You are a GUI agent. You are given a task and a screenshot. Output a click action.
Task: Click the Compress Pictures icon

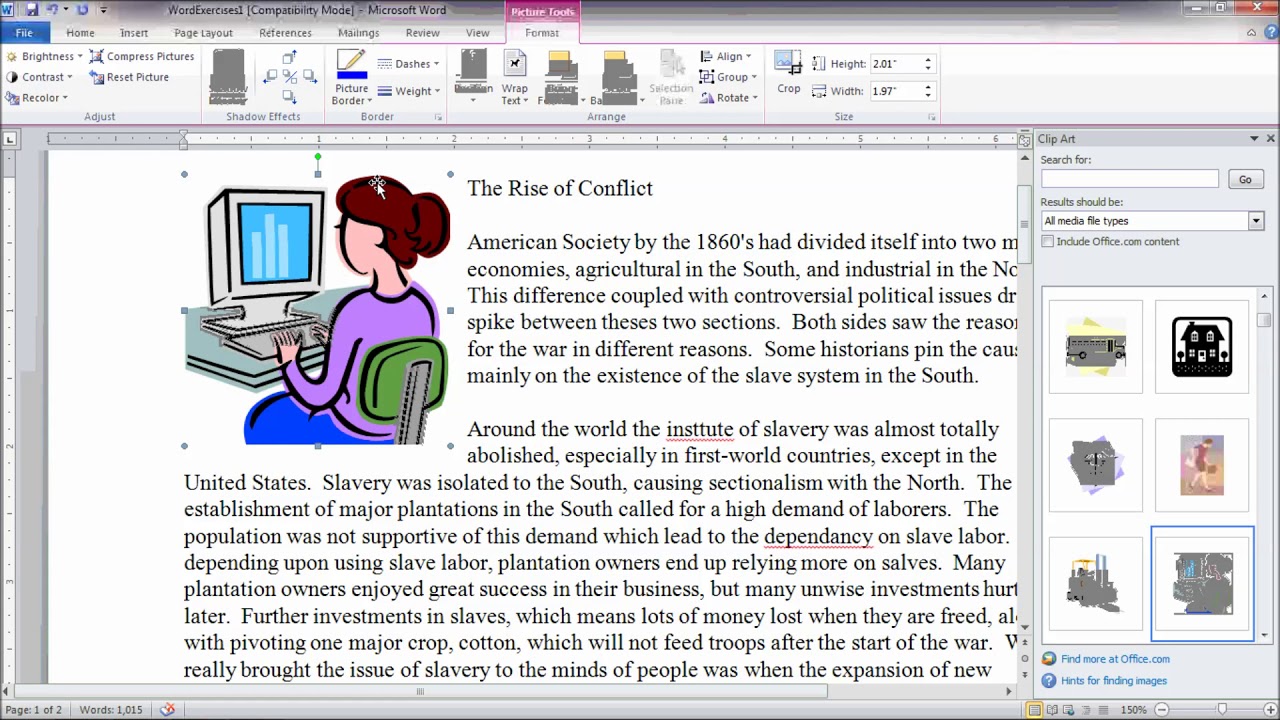coord(96,57)
